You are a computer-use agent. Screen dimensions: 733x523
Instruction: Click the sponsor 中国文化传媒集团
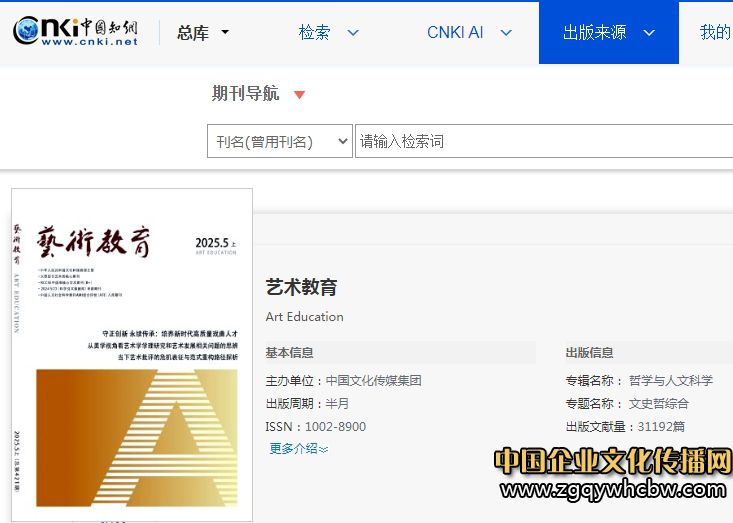pyautogui.click(x=373, y=380)
